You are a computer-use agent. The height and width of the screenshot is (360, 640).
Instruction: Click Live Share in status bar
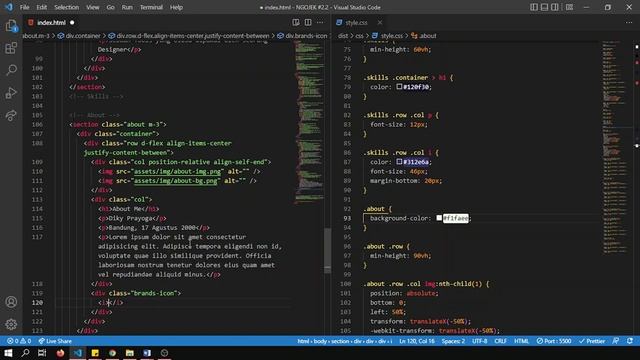point(55,341)
